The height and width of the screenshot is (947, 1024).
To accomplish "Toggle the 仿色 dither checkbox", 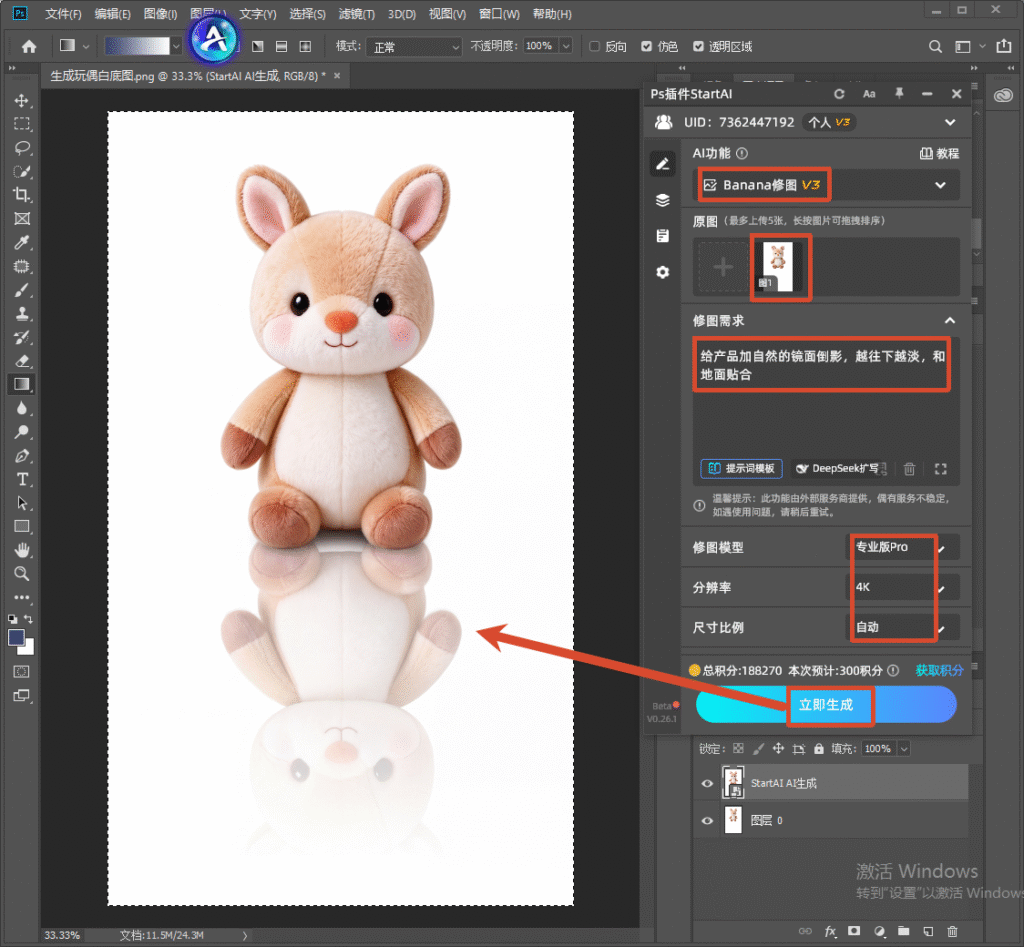I will pos(647,46).
